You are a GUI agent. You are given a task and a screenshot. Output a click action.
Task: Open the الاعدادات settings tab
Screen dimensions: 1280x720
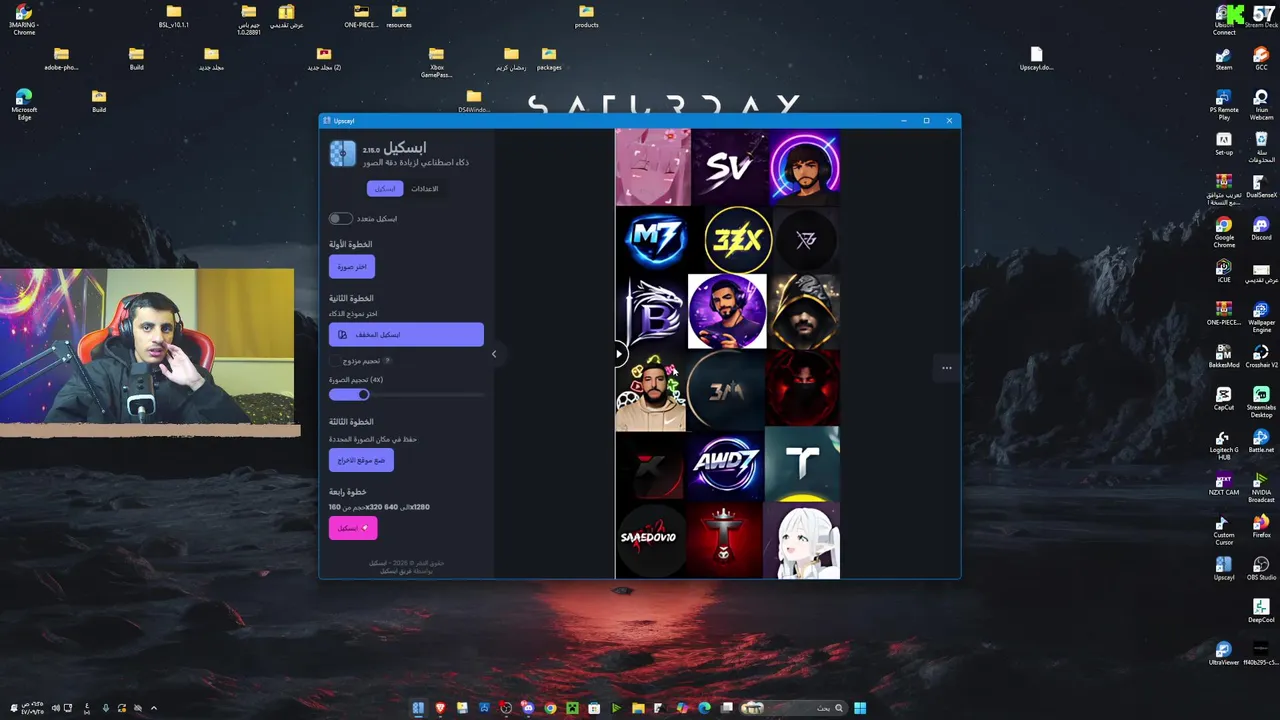click(425, 188)
